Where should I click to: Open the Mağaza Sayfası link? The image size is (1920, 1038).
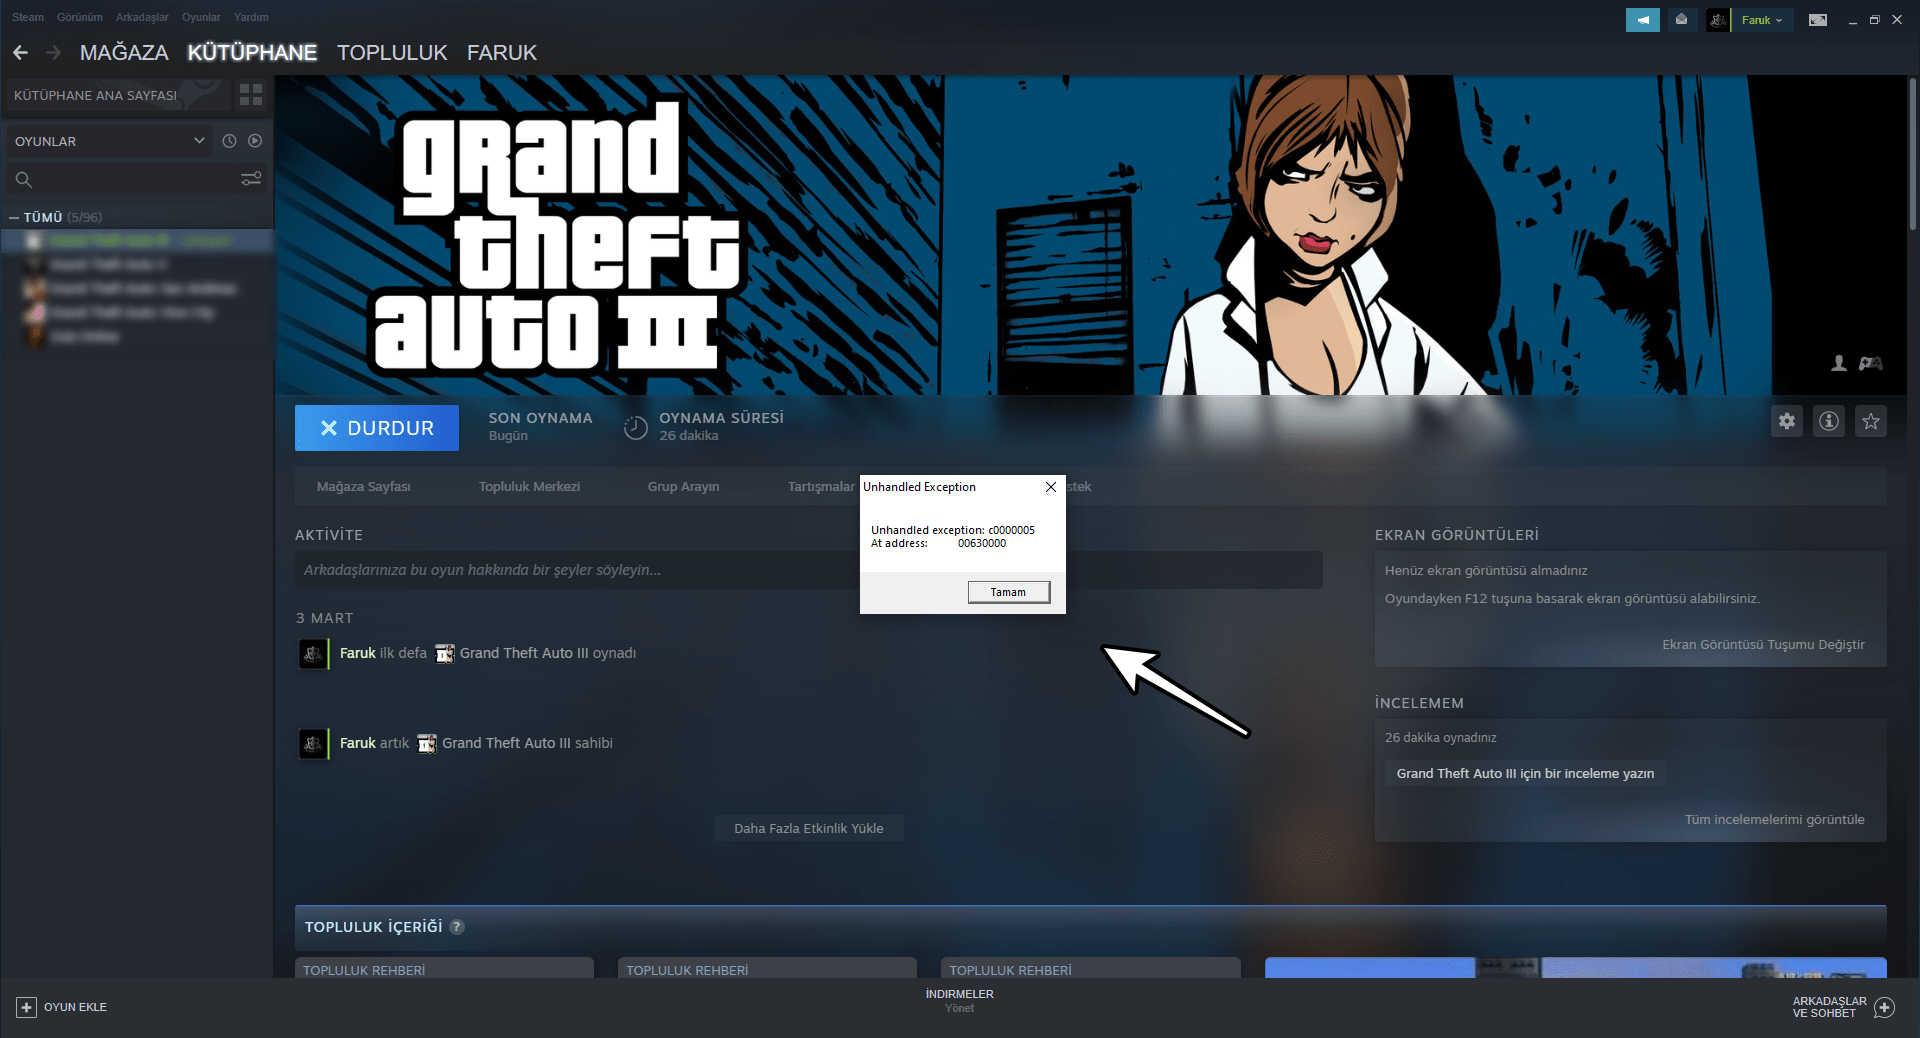[364, 487]
